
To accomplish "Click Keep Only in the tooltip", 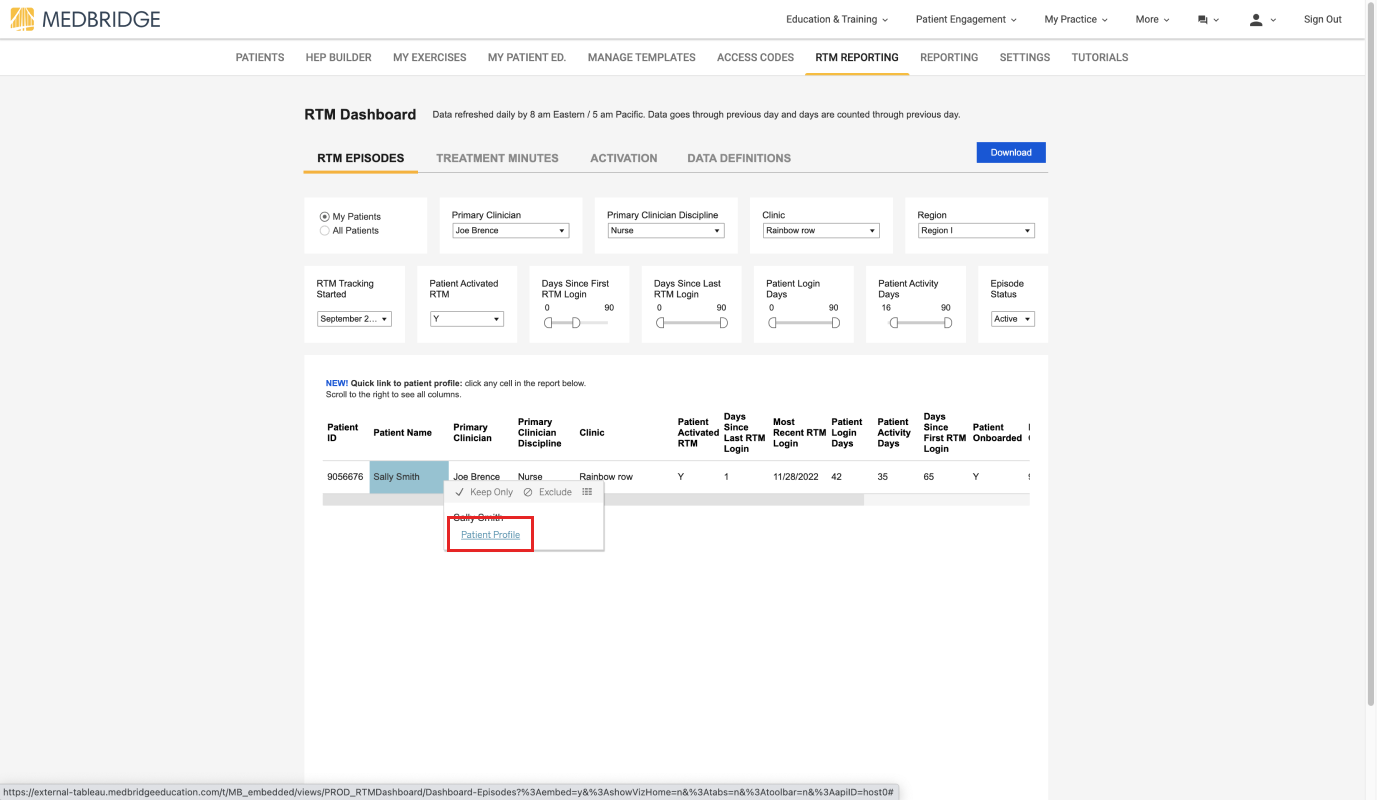I will coord(484,492).
